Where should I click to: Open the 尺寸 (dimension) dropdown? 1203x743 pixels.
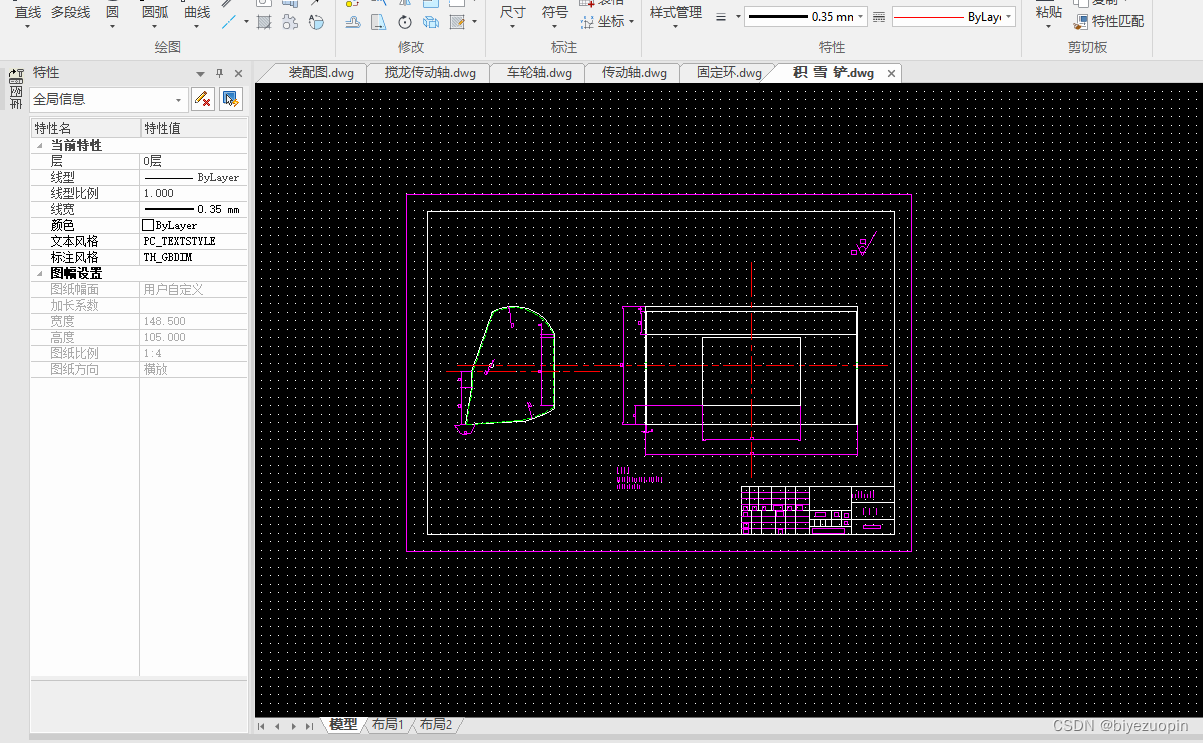pyautogui.click(x=512, y=26)
